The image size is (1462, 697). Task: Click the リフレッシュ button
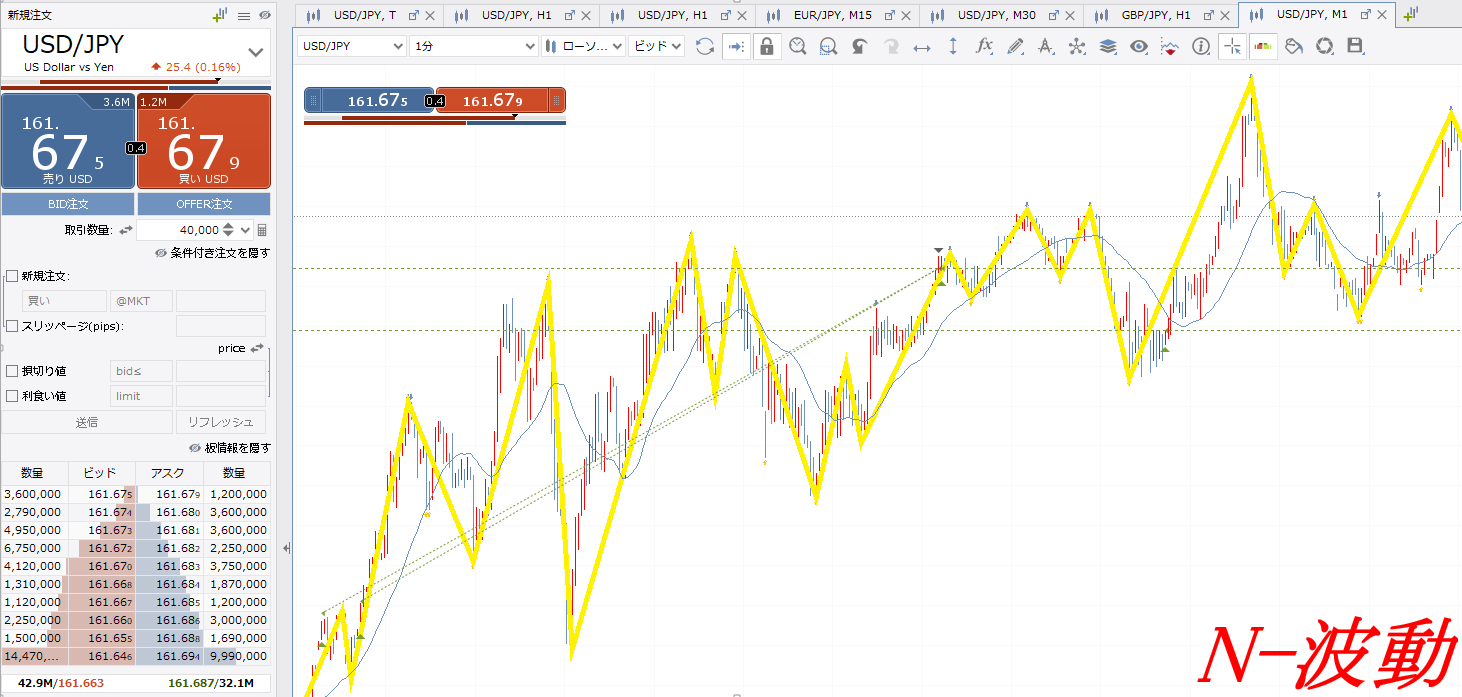221,422
